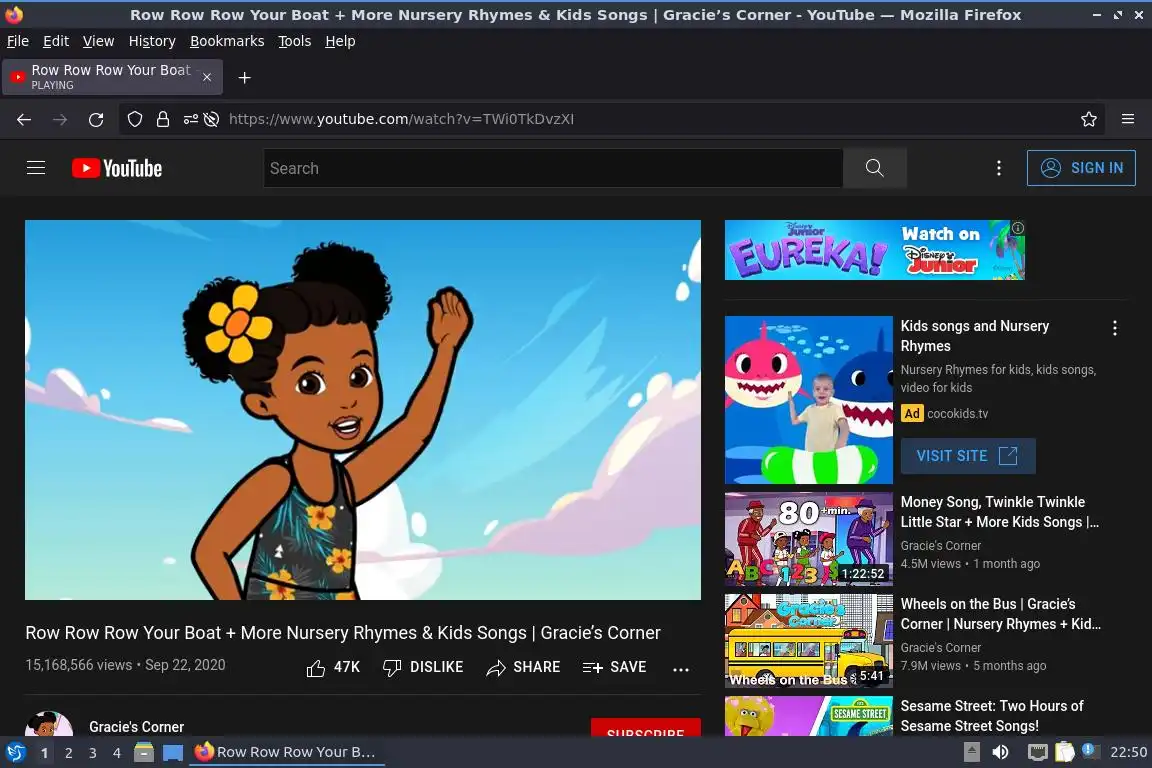Screen dimensions: 1152x768
Task: Open the file manager taskbar icon
Action: point(144,753)
